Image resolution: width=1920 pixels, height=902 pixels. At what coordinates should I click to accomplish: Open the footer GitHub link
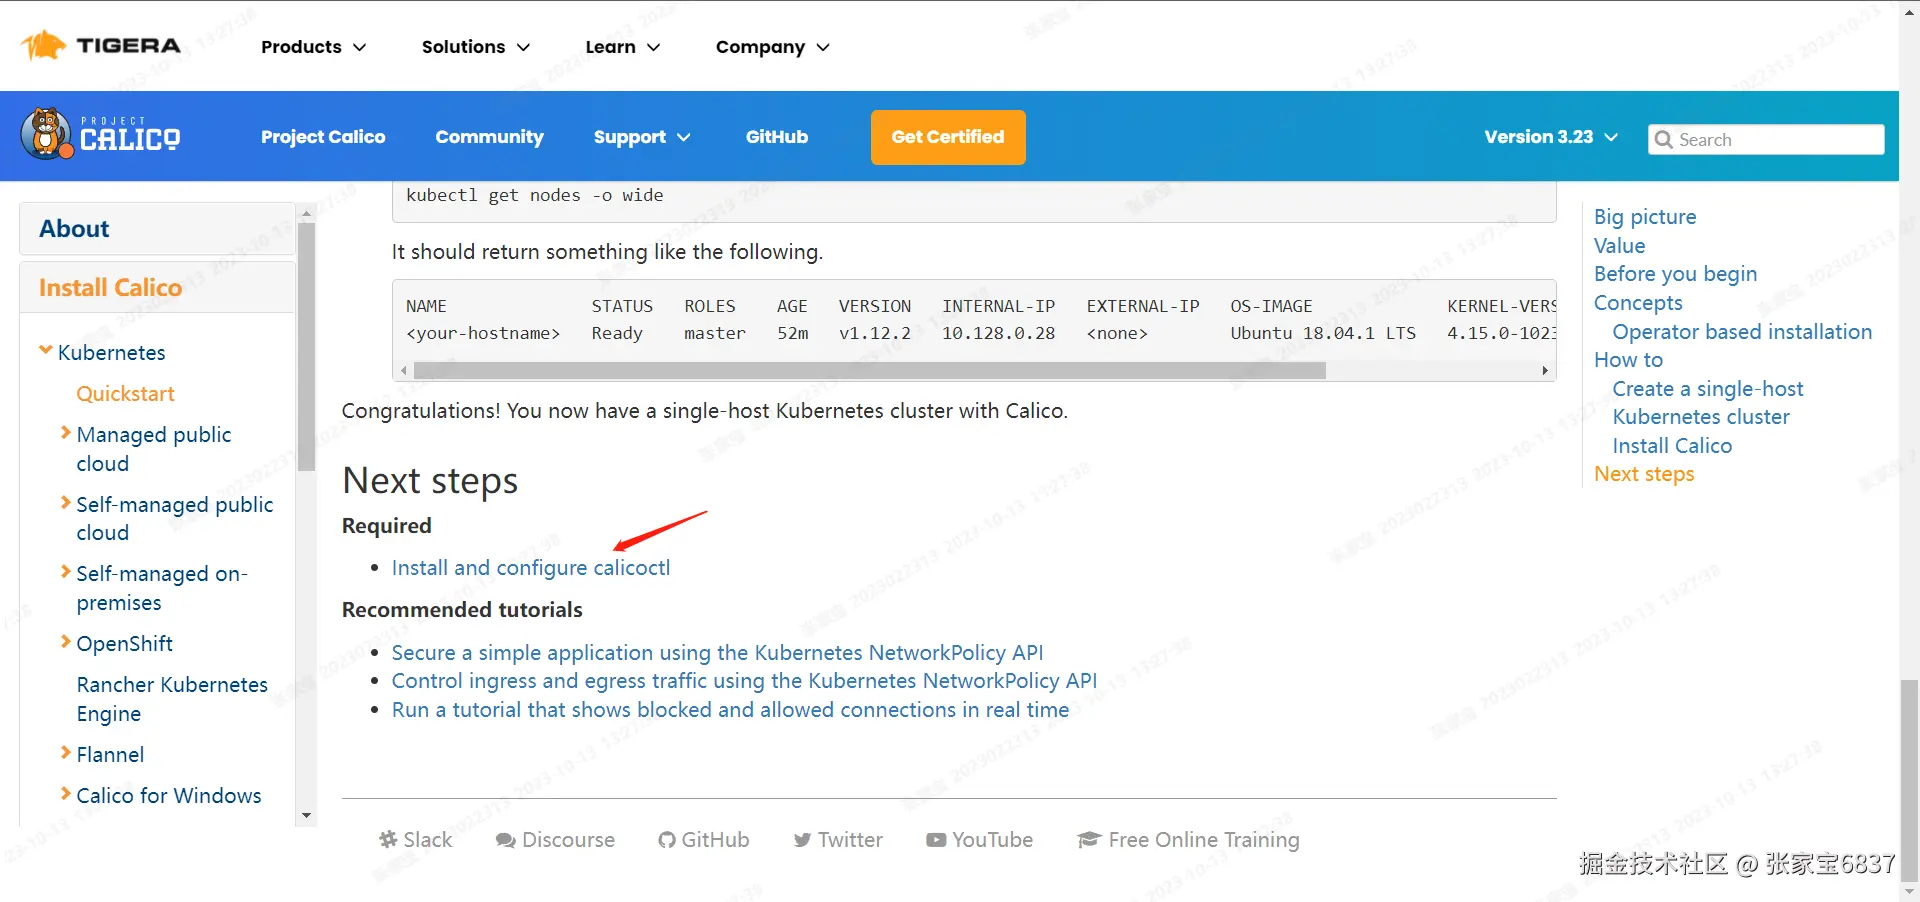pyautogui.click(x=704, y=840)
